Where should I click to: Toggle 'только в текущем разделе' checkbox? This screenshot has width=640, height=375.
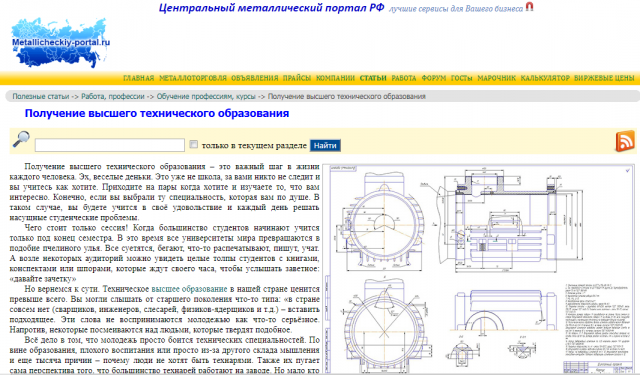point(193,144)
